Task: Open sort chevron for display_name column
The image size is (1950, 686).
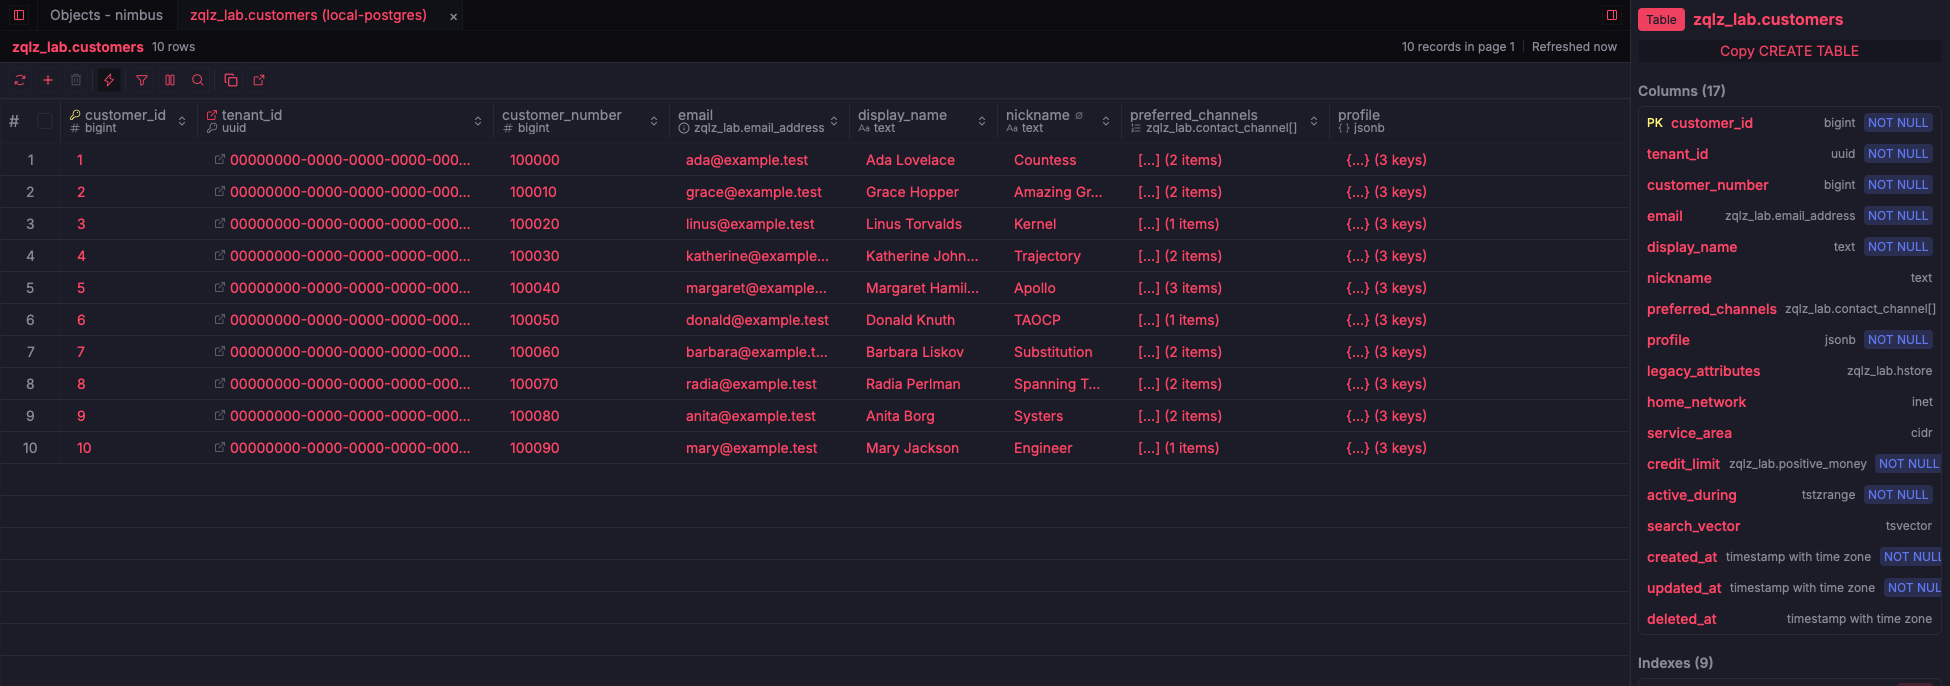Action: point(982,121)
